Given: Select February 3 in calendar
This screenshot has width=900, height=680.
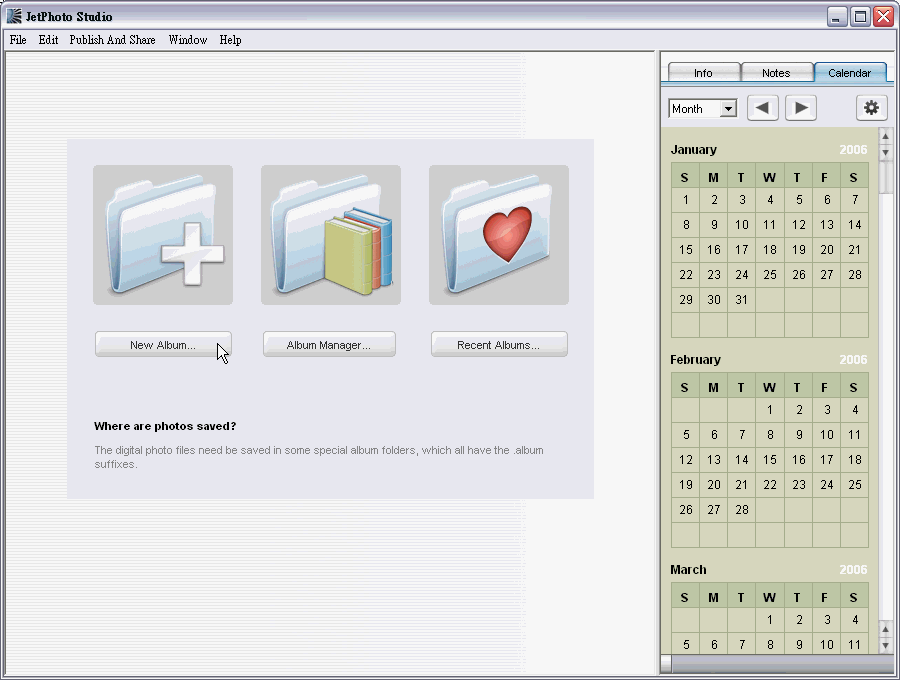Looking at the screenshot, I should pos(826,410).
